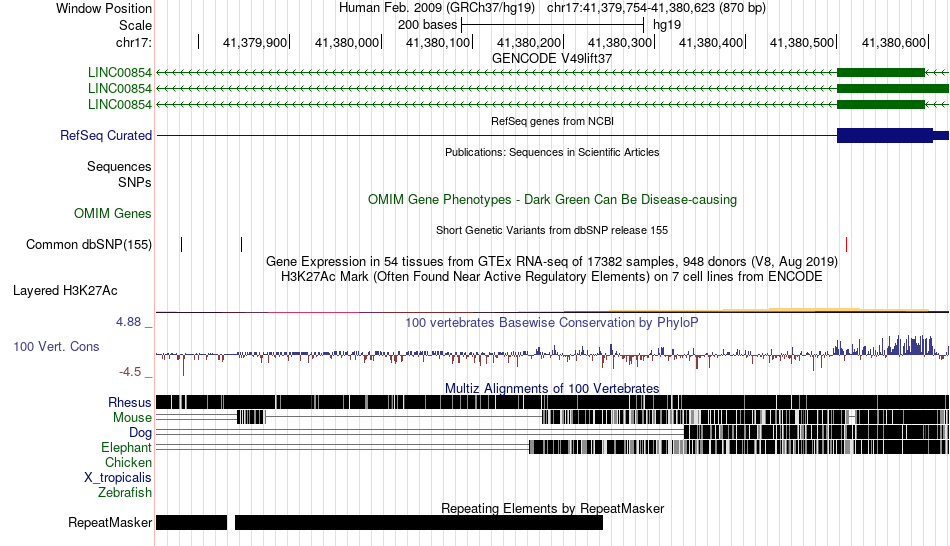Click the Dog alignment block
Image resolution: width=950 pixels, height=546 pixels.
coord(816,432)
